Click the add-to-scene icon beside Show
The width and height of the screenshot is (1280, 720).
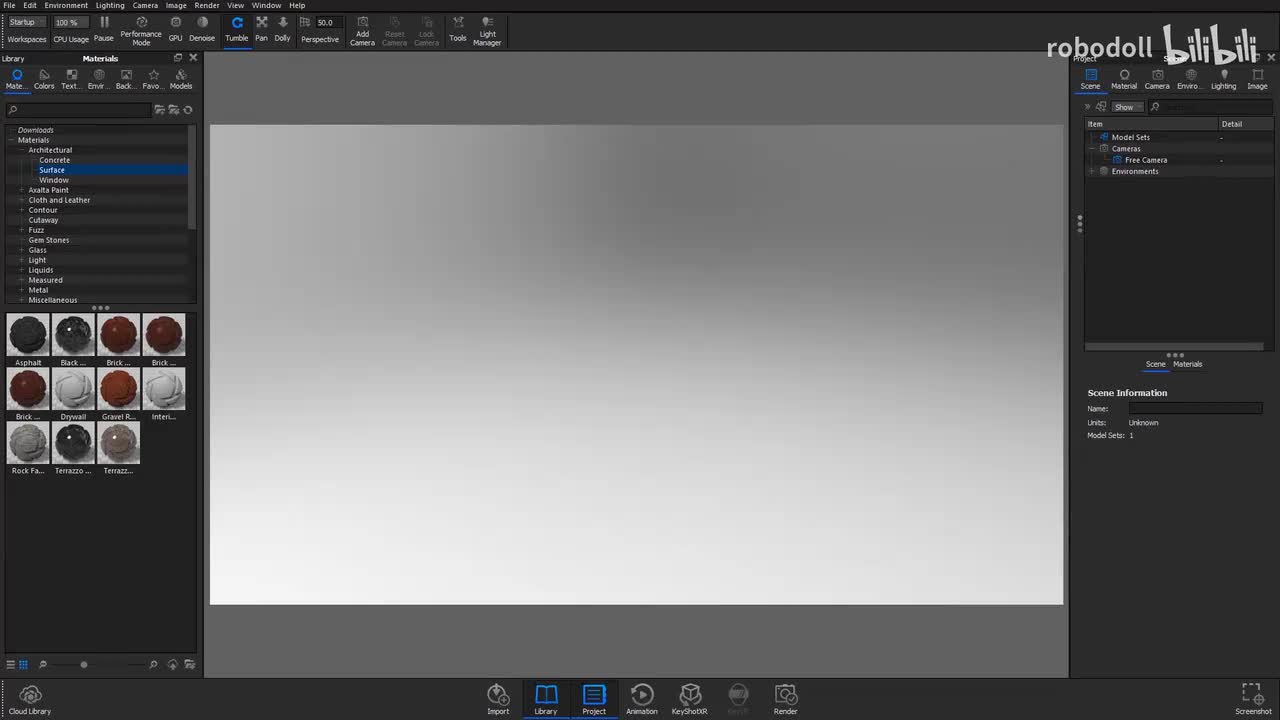click(1101, 107)
